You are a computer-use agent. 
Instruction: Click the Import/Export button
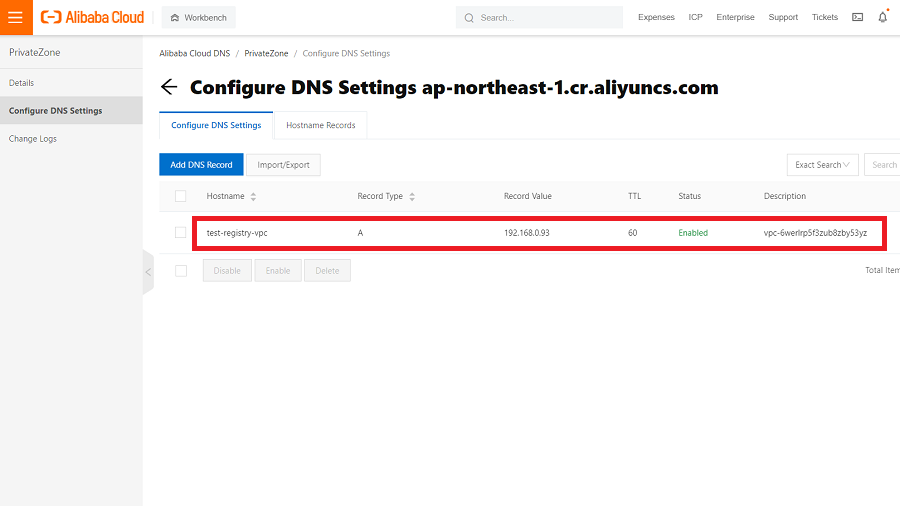coord(283,165)
